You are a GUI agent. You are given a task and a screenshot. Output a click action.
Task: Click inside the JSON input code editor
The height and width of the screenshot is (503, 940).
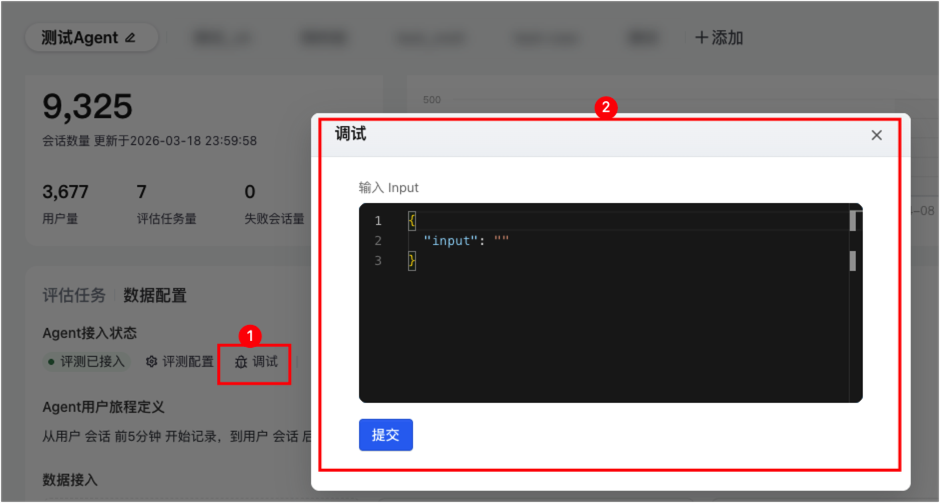coord(610,303)
